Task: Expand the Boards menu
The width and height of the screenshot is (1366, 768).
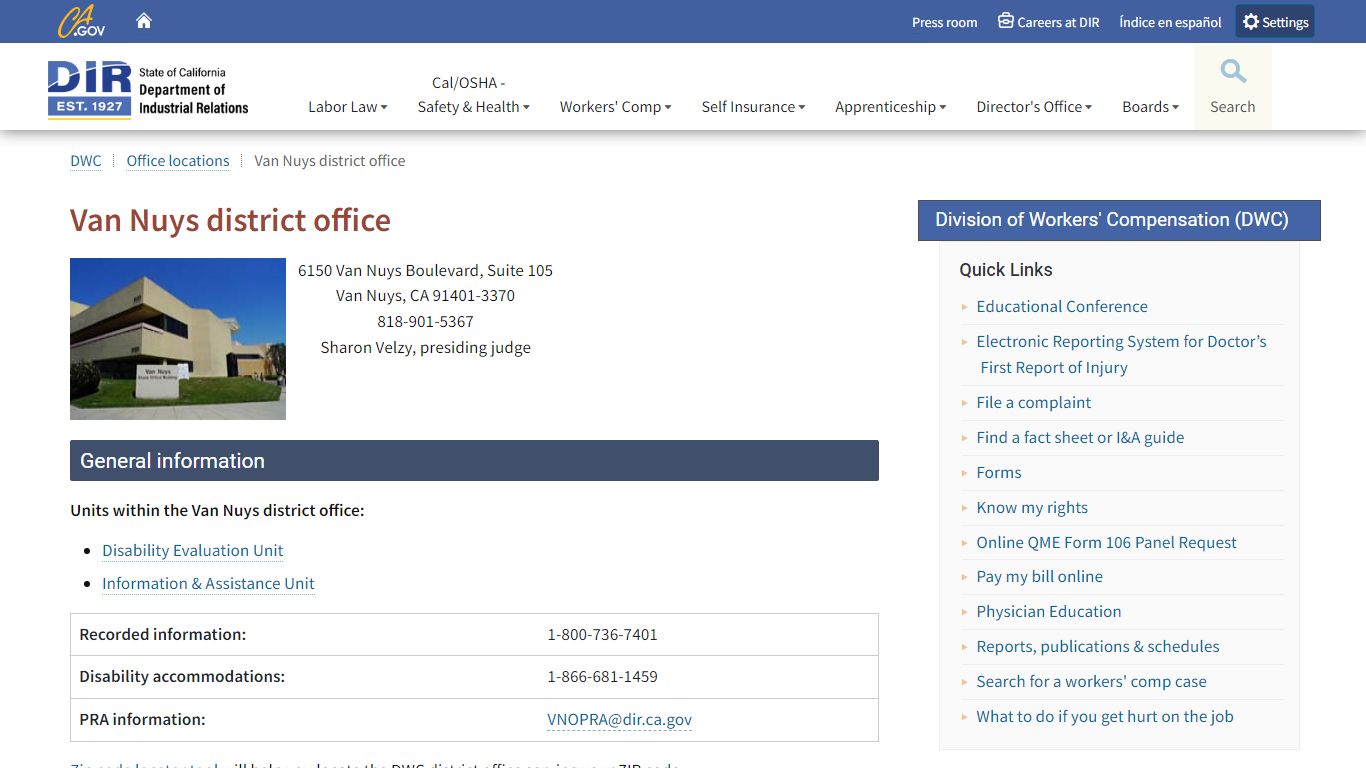Action: click(x=1150, y=107)
